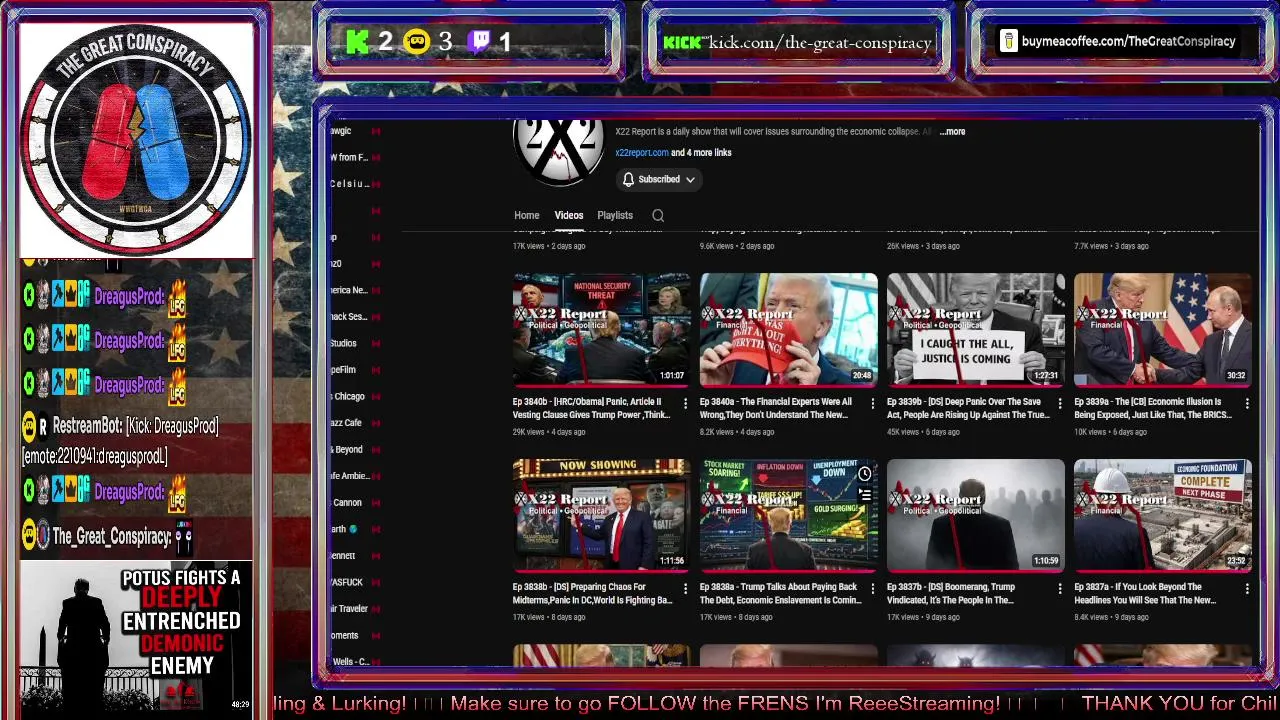Open Ep 3837b Boomerang video title
The image size is (1280, 720).
point(951,594)
